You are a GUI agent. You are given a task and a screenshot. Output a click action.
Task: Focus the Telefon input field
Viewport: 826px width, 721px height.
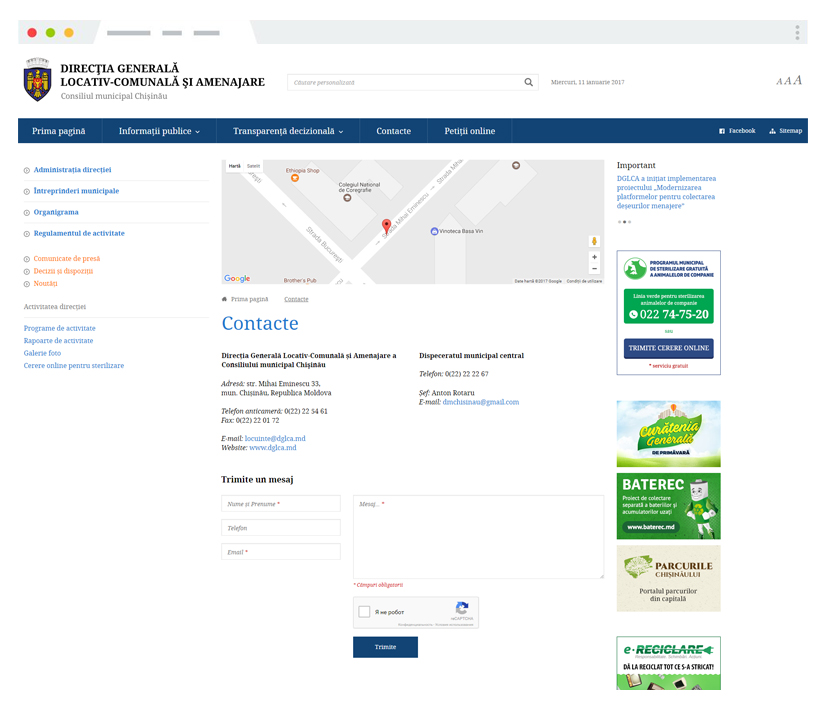(x=281, y=528)
